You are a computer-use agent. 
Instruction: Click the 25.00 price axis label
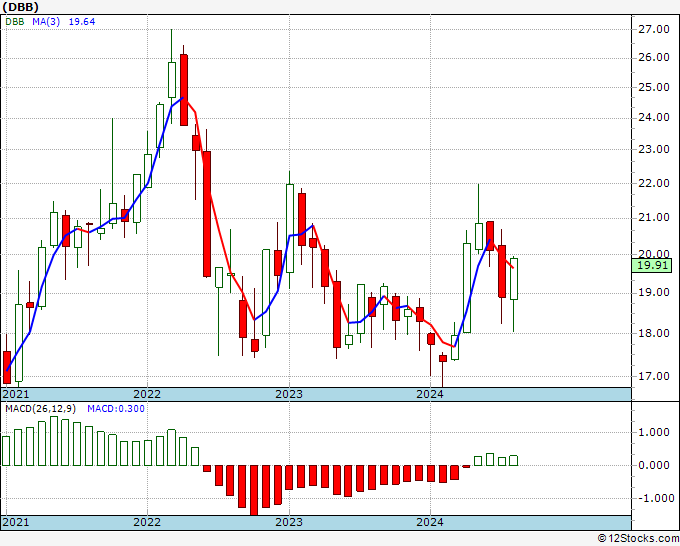[x=654, y=87]
